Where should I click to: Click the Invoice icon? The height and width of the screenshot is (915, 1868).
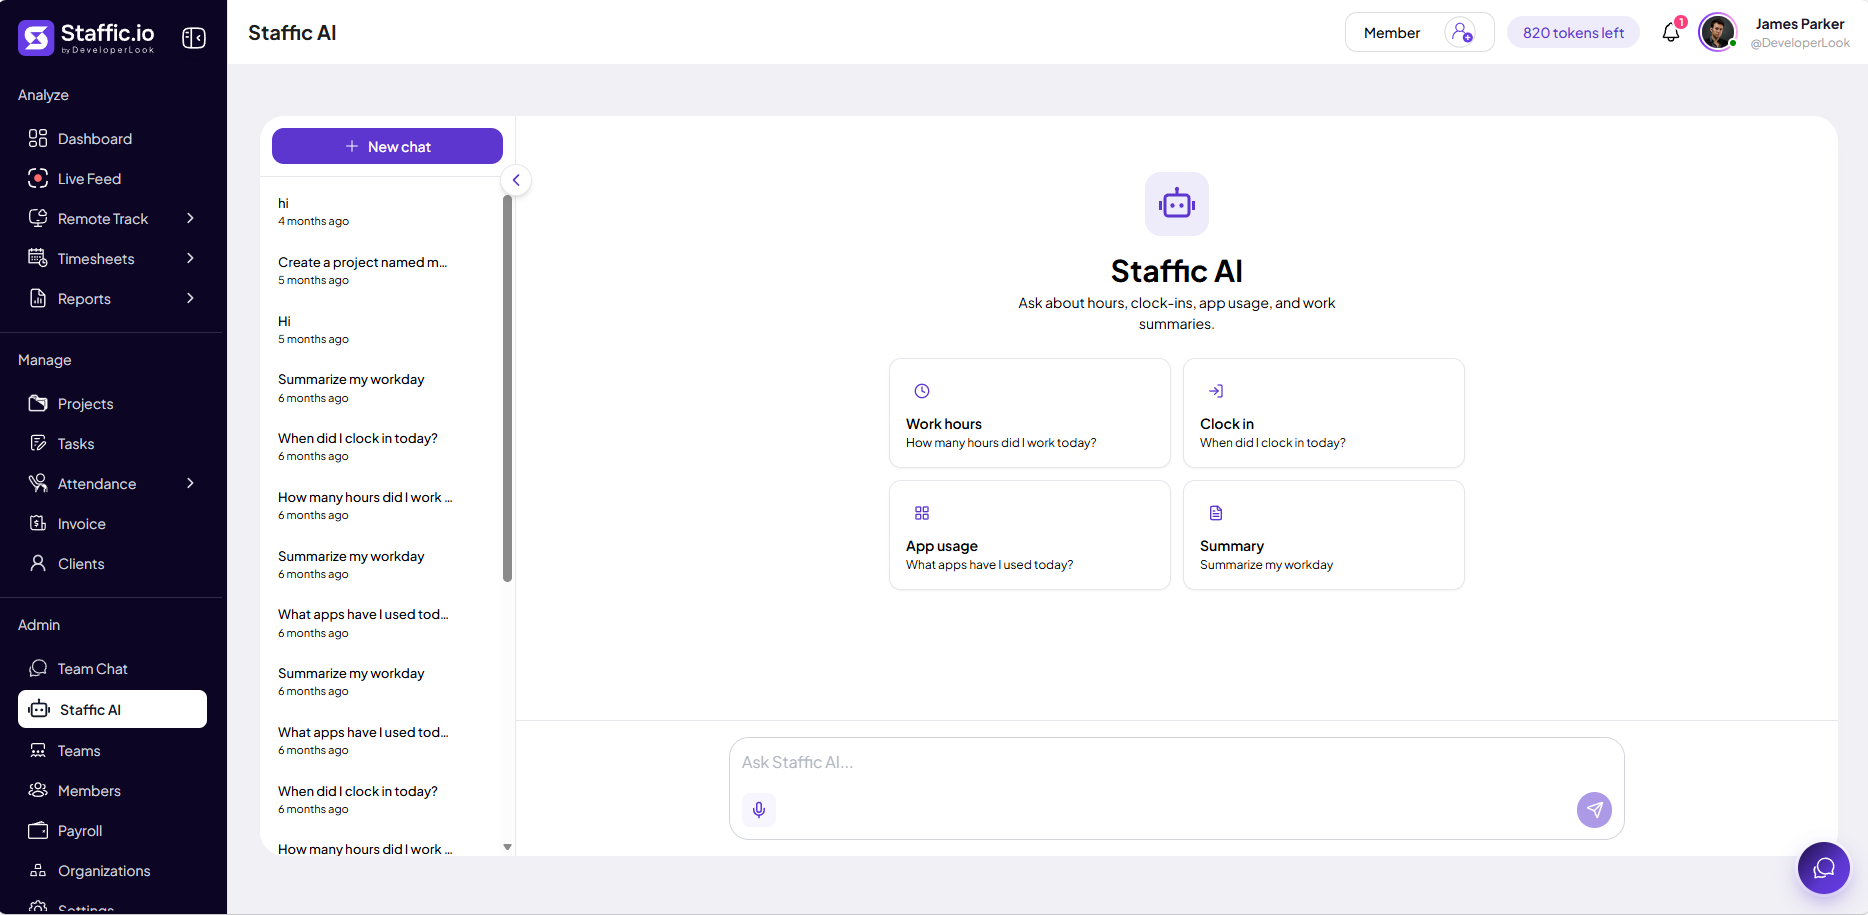(x=38, y=523)
